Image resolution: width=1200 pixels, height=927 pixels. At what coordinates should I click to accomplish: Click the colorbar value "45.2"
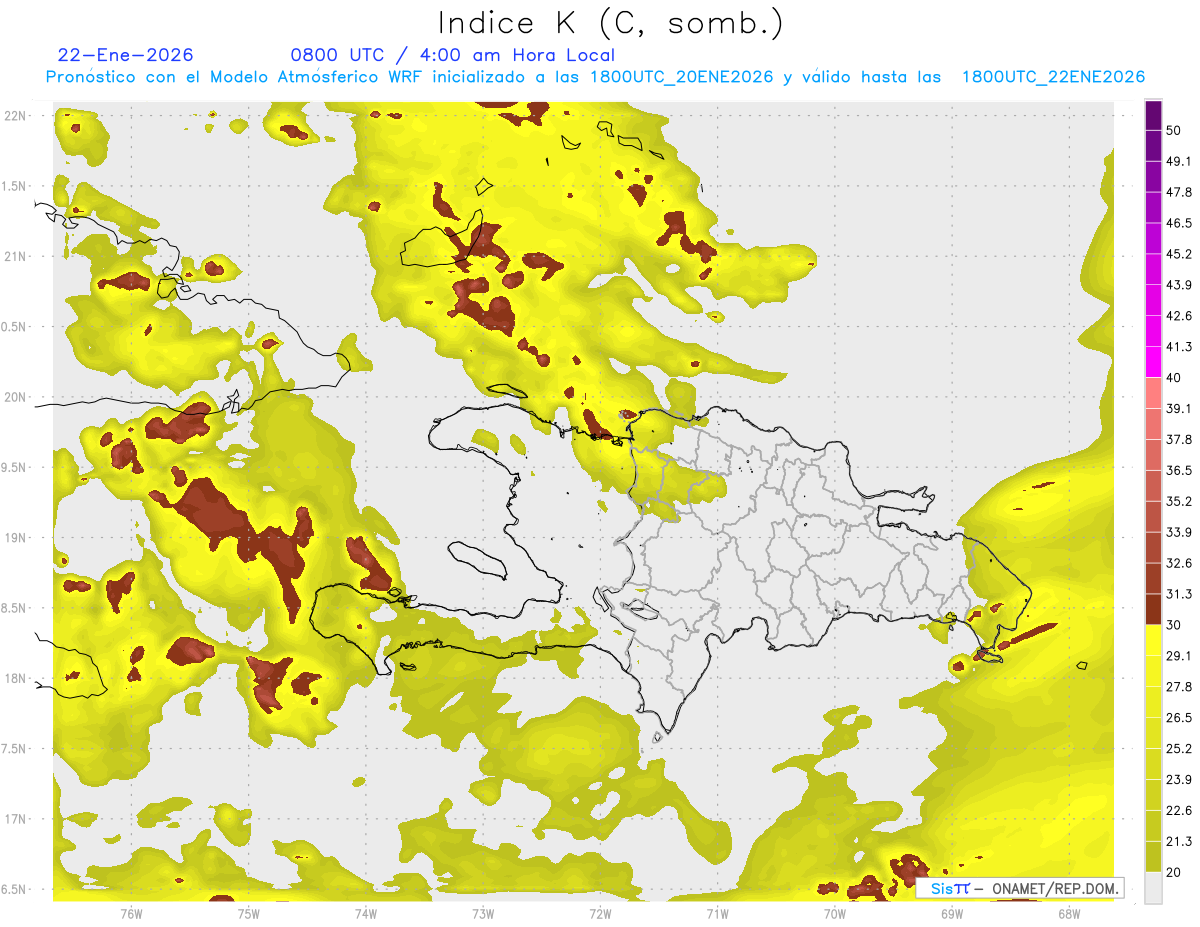tap(1180, 254)
